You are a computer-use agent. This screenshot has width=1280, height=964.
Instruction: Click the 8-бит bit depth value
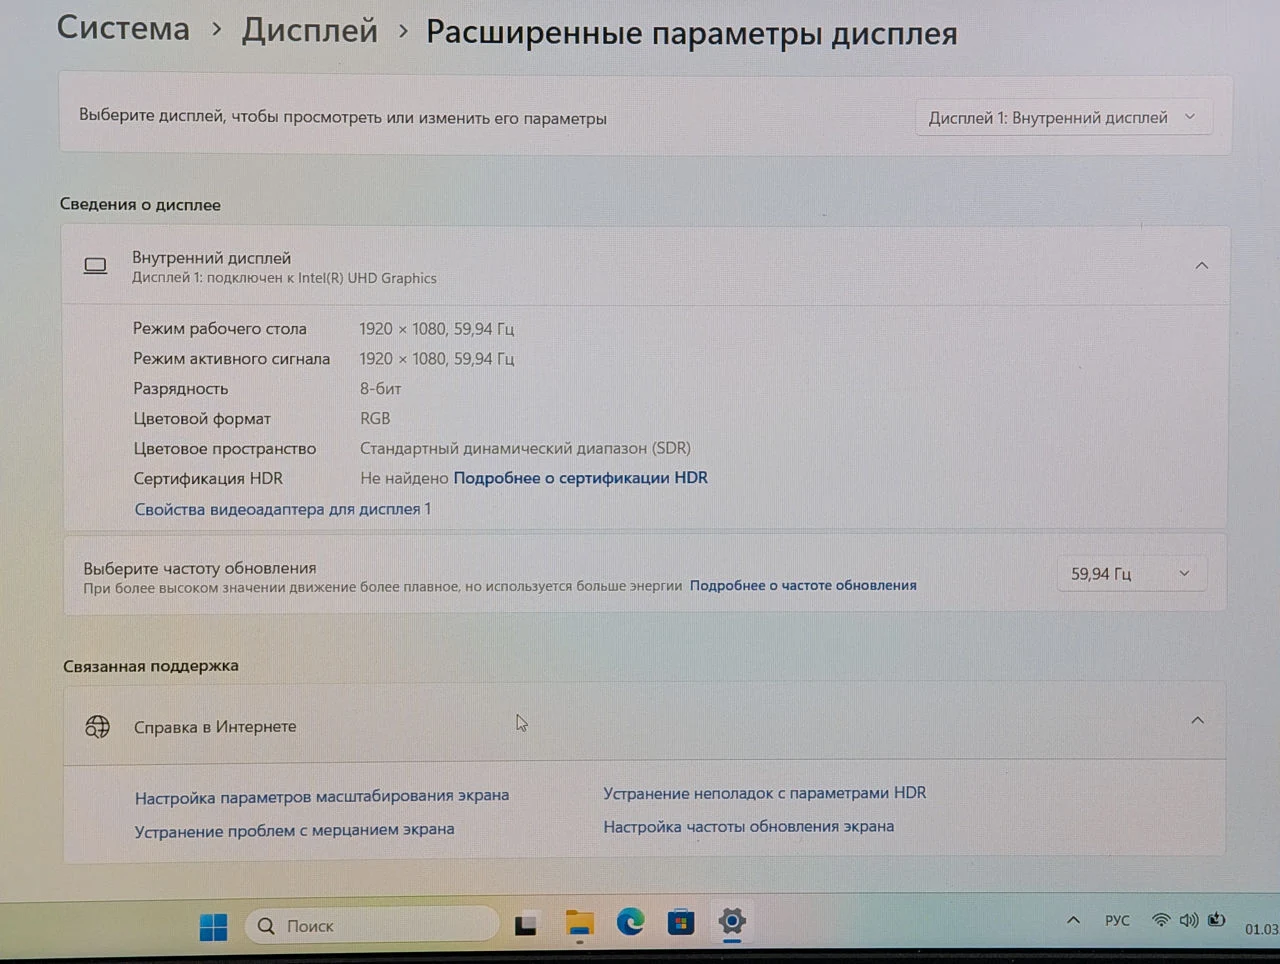point(381,389)
